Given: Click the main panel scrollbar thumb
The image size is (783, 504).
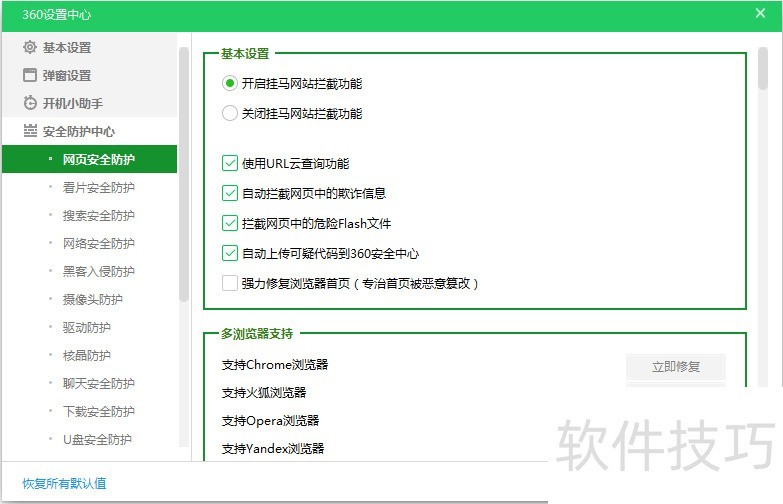Looking at the screenshot, I should pyautogui.click(x=762, y=68).
